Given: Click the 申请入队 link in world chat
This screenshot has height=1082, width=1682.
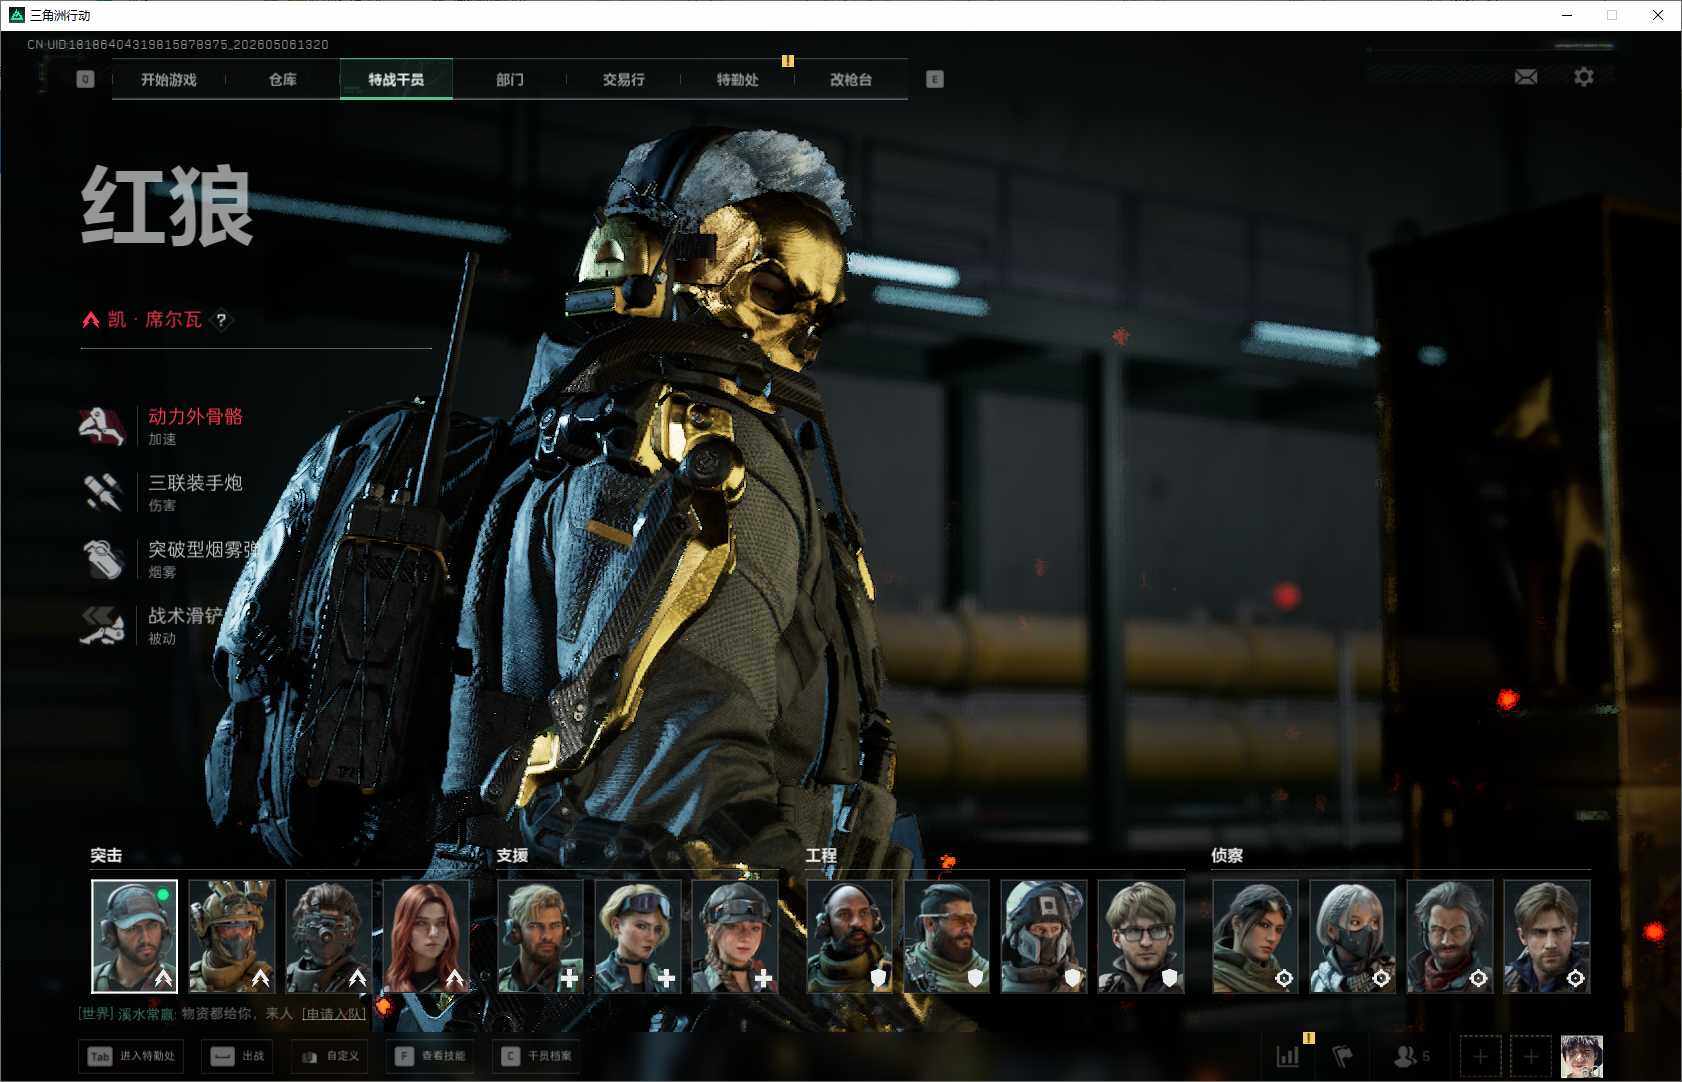Looking at the screenshot, I should pyautogui.click(x=334, y=1014).
